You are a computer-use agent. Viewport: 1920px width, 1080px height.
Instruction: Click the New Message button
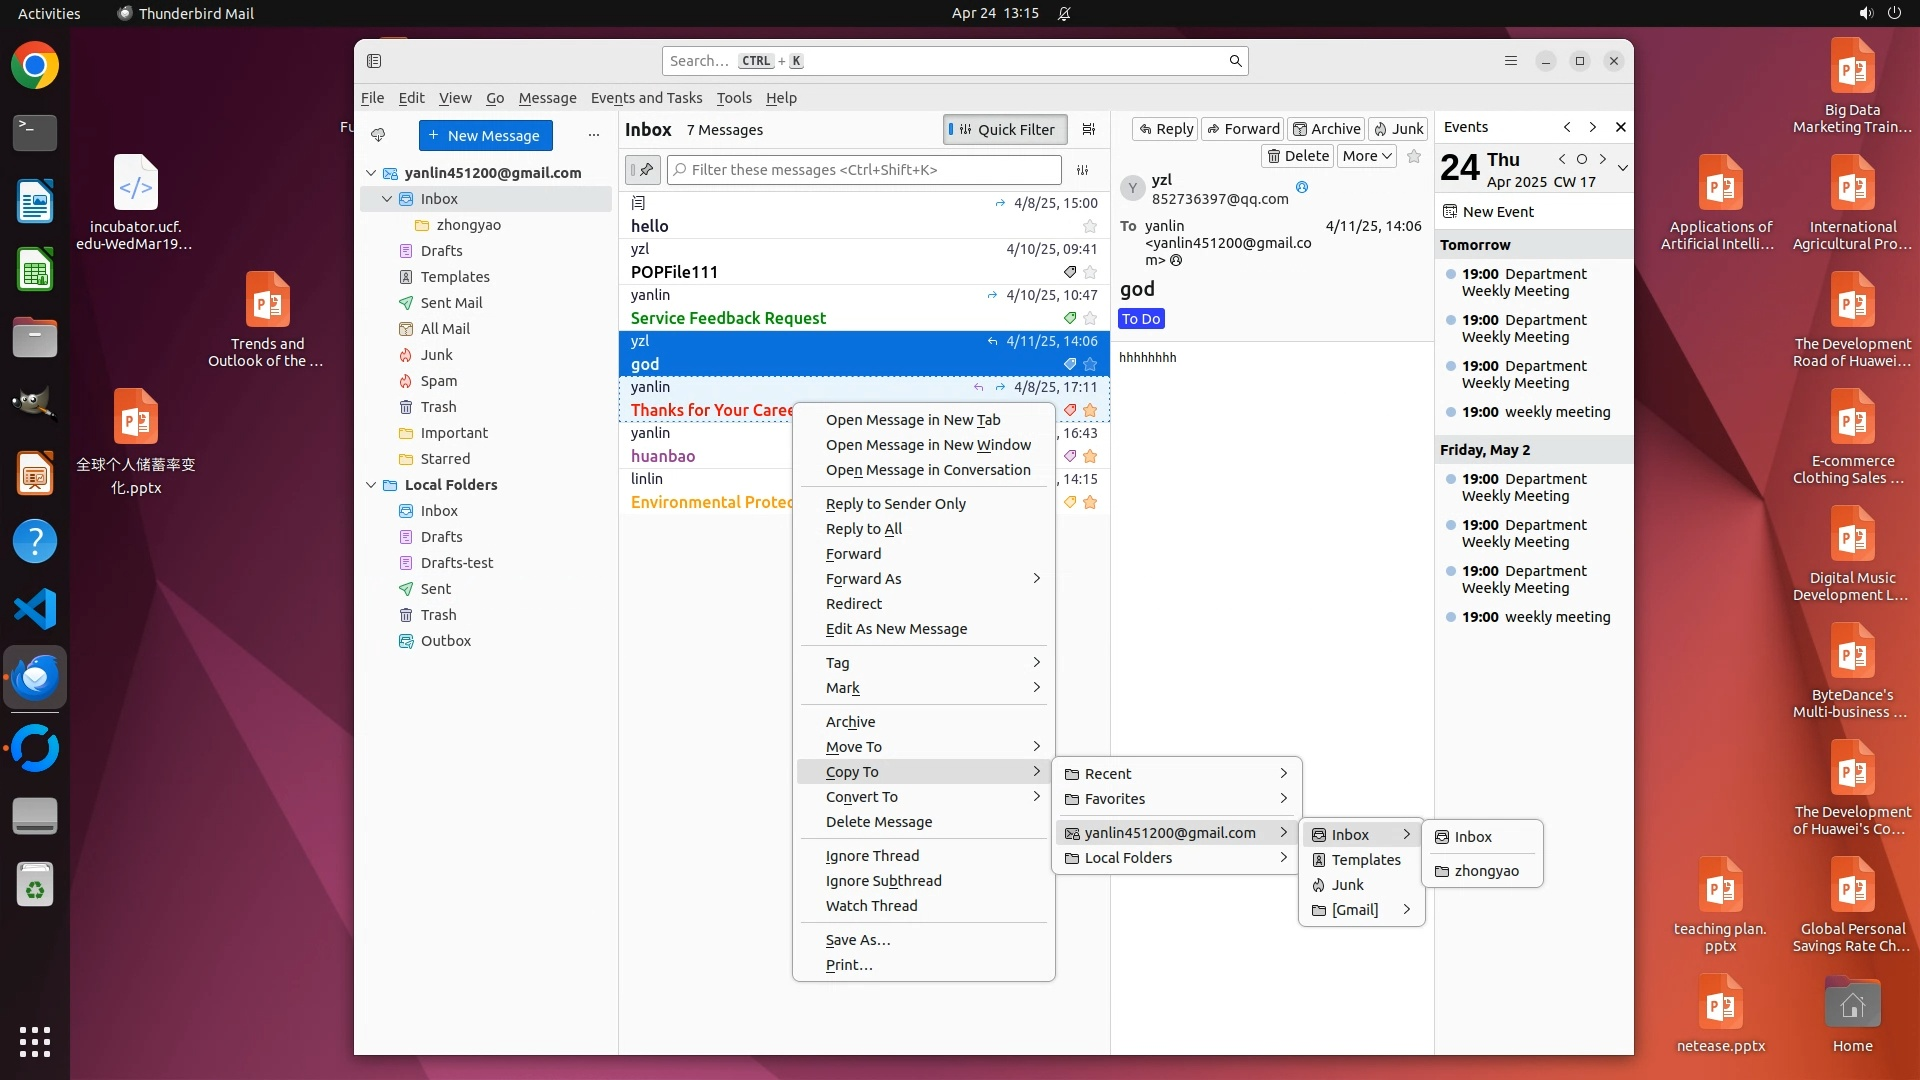(485, 135)
